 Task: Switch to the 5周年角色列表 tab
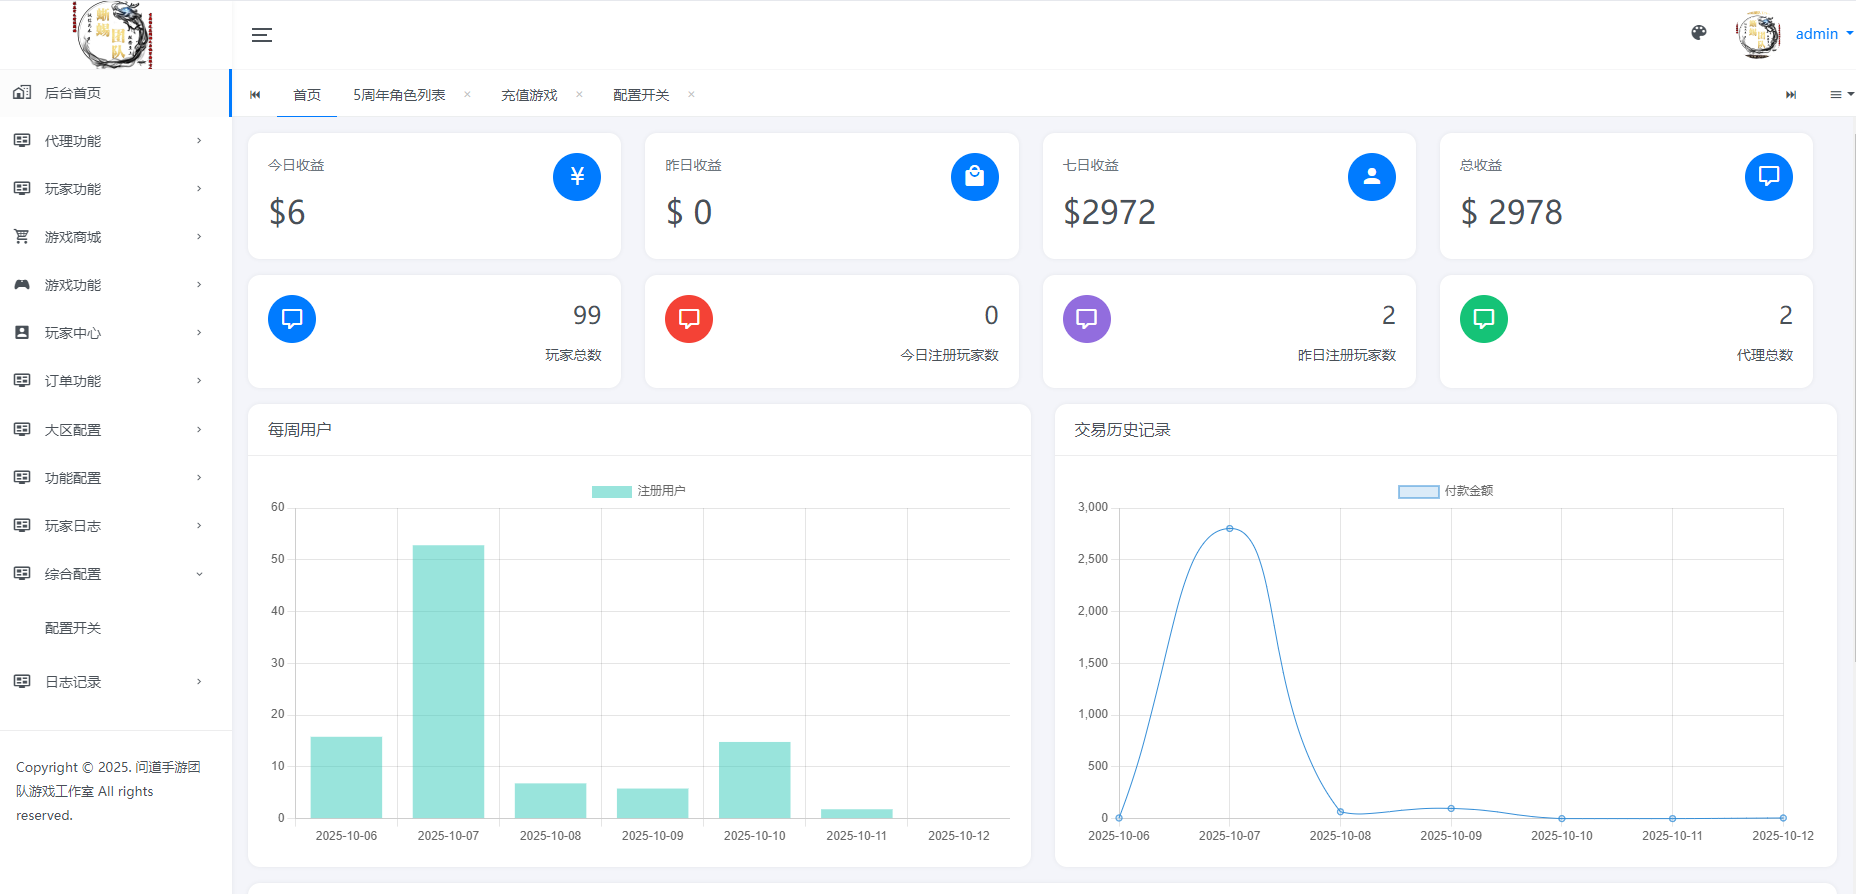(x=399, y=95)
